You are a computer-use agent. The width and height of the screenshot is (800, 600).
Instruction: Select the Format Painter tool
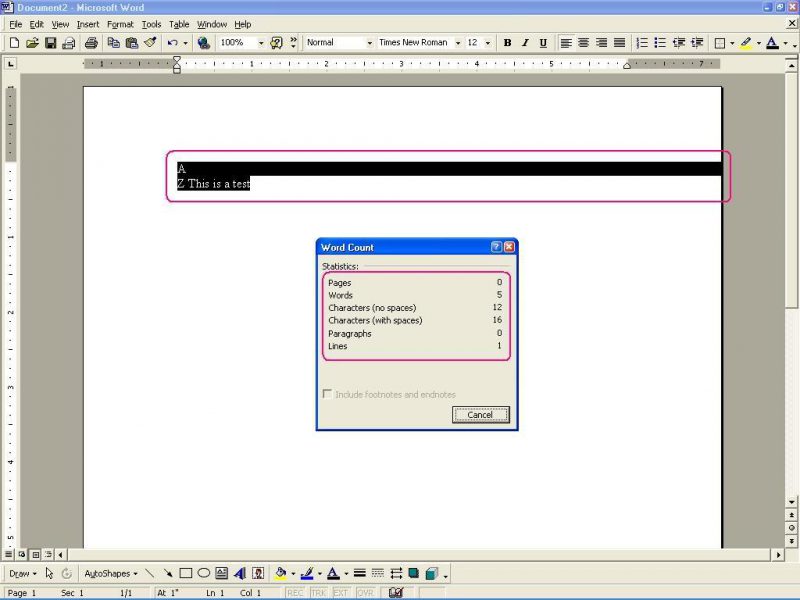click(x=150, y=42)
